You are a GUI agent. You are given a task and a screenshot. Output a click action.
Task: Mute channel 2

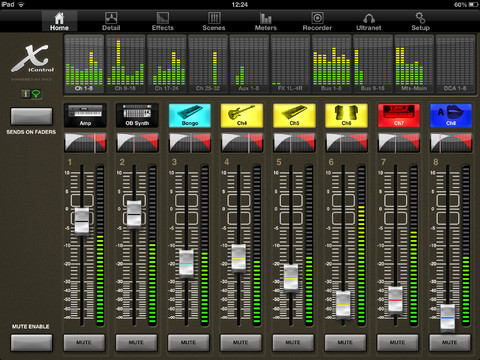pos(136,342)
